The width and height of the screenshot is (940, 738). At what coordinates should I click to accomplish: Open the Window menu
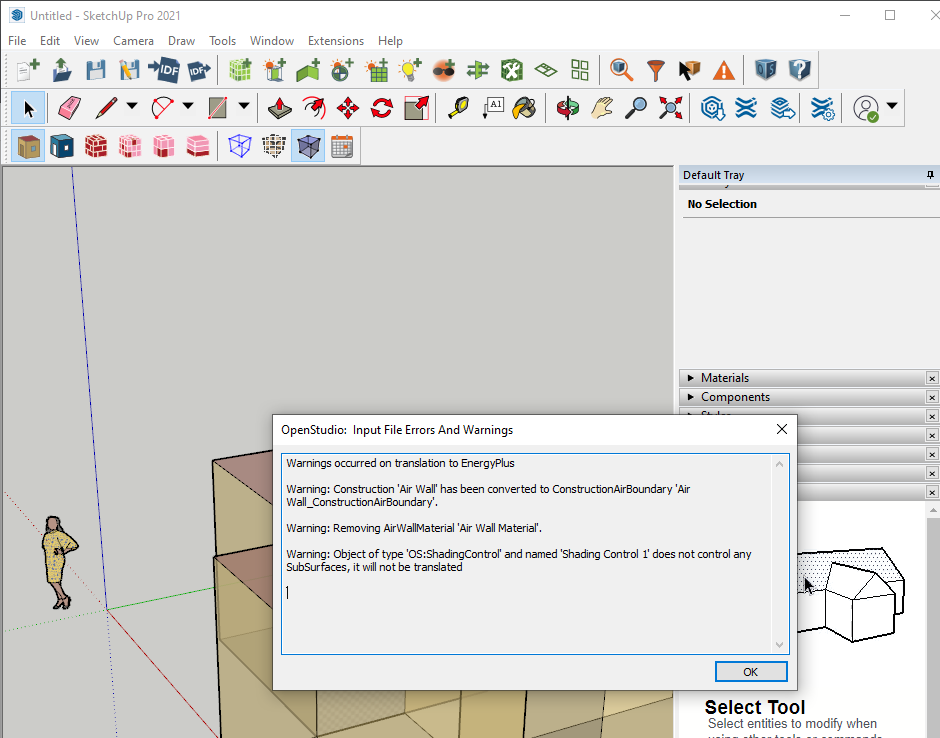pyautogui.click(x=272, y=41)
